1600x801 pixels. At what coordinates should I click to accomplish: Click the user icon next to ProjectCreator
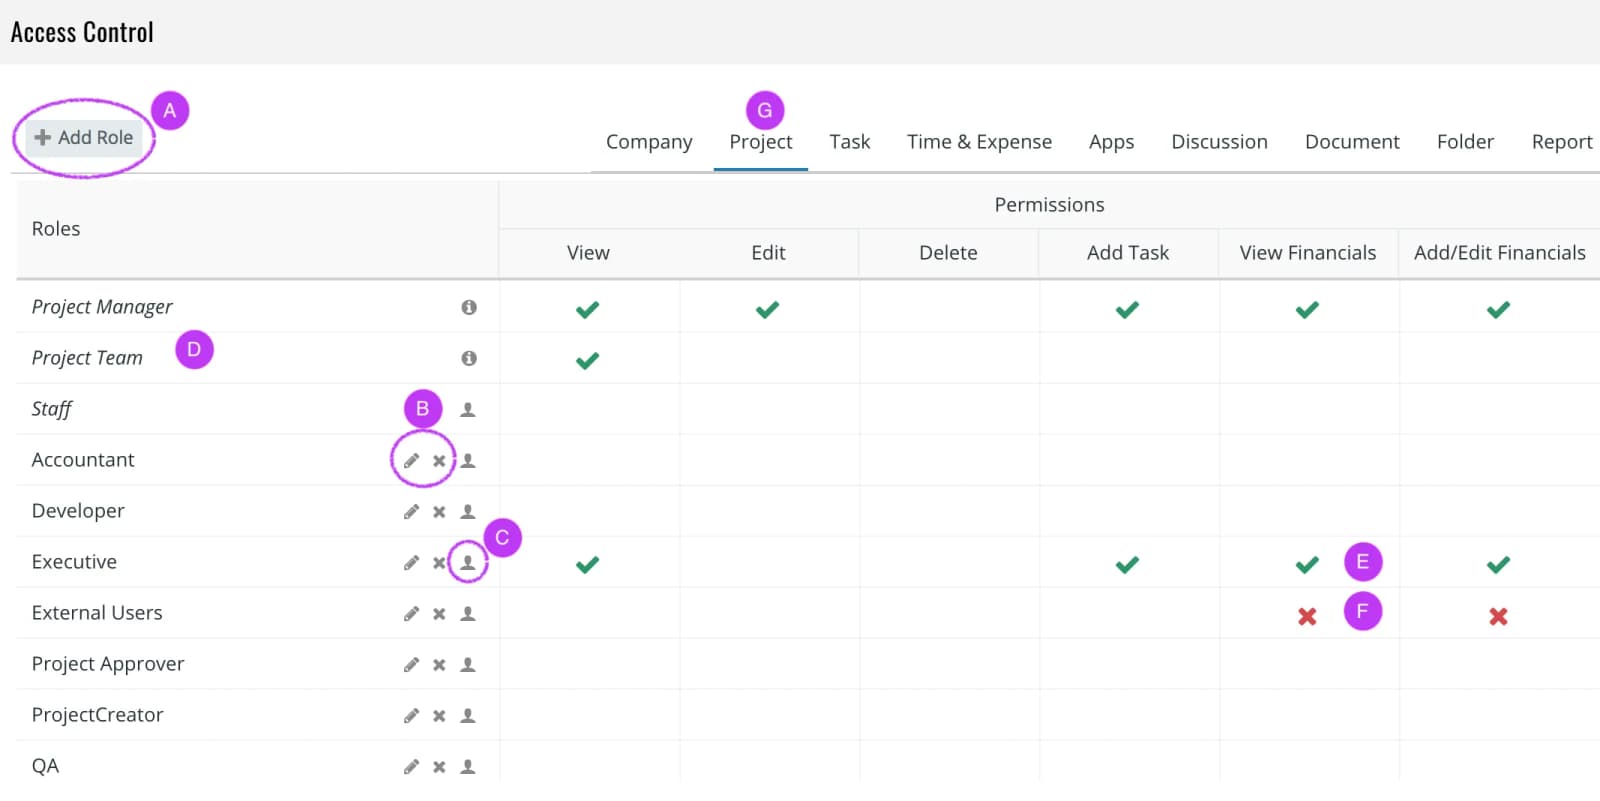click(467, 716)
